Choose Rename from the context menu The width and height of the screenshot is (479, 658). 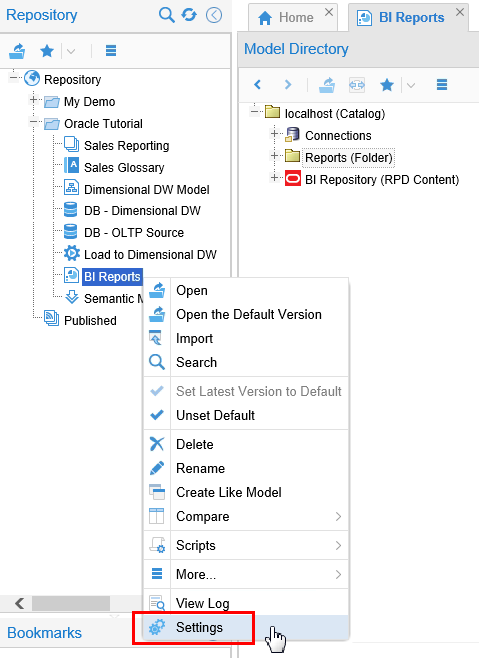(x=246, y=468)
